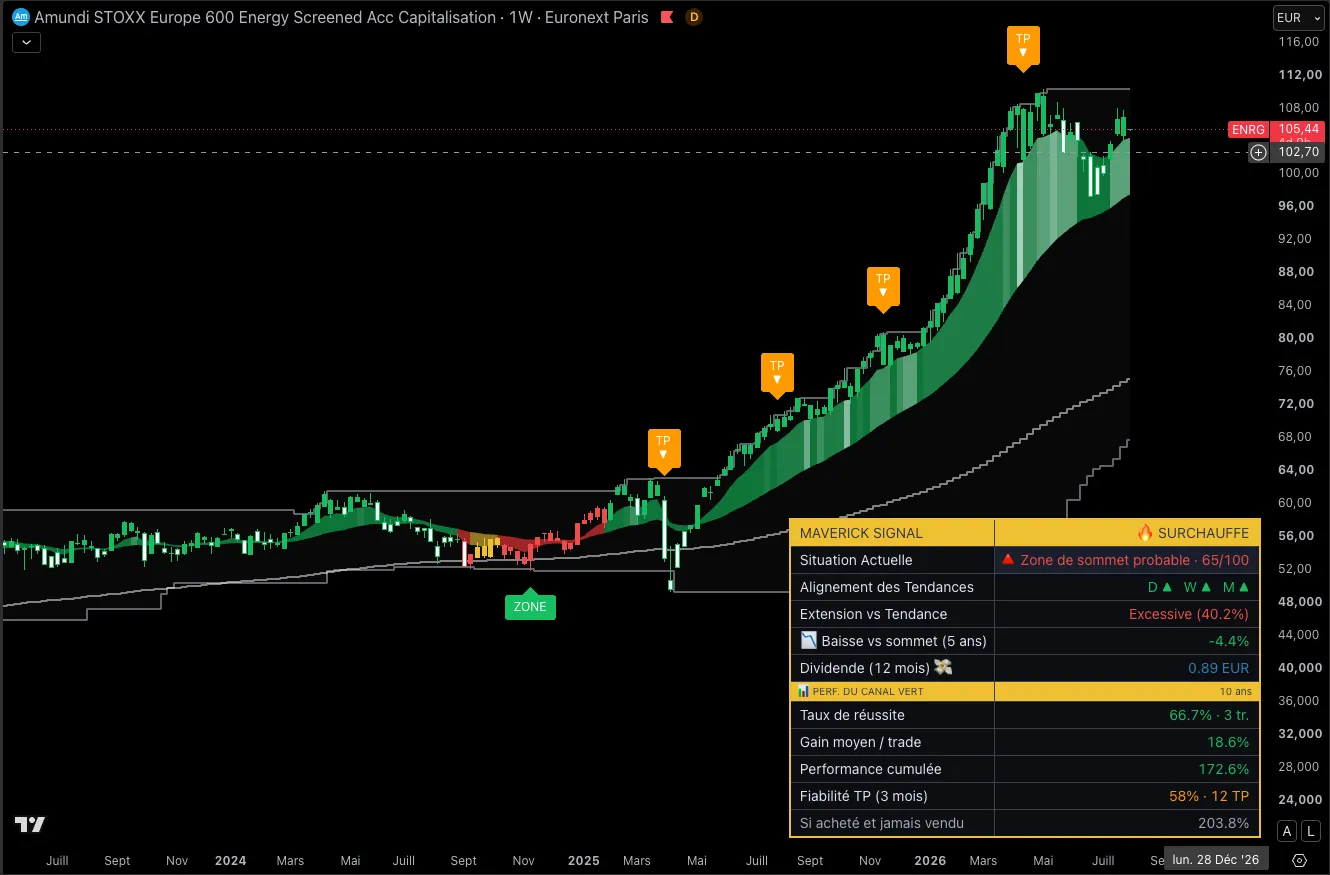The width and height of the screenshot is (1330, 875).
Task: Click the red flag icon beside the title
Action: [x=667, y=17]
